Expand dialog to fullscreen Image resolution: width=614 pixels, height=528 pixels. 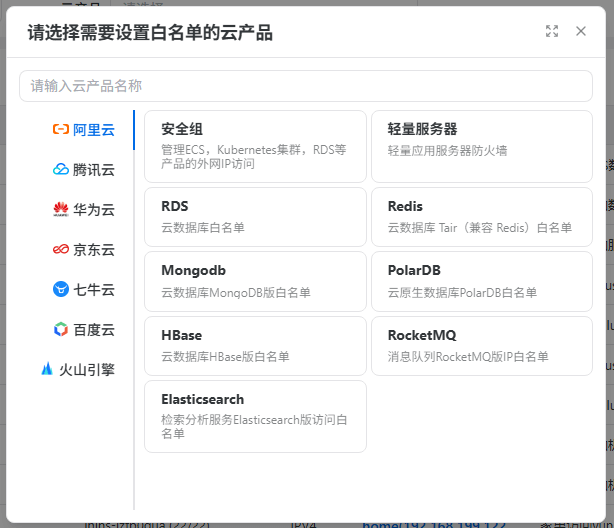[x=552, y=31]
